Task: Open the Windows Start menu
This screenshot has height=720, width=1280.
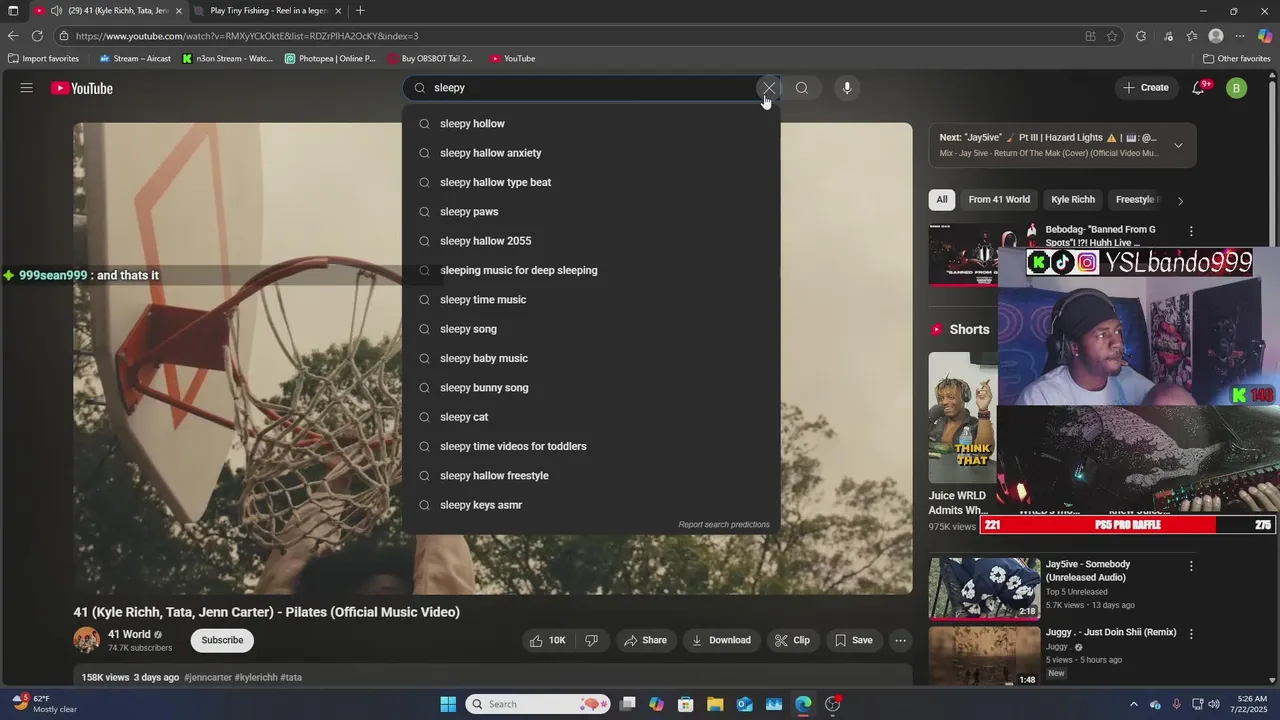Action: pos(448,704)
